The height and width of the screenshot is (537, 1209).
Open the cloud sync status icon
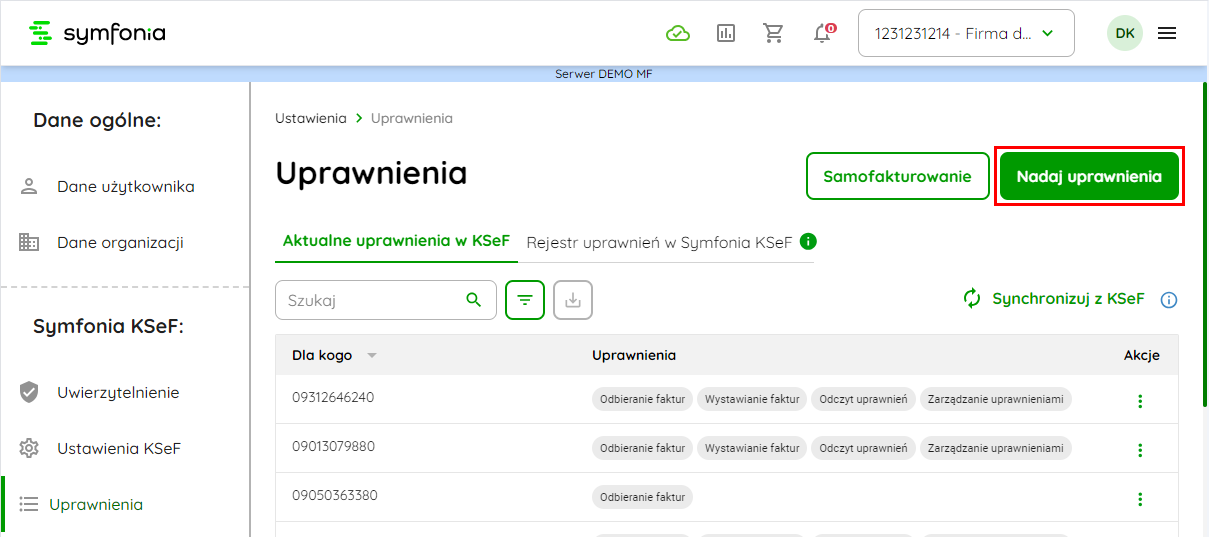click(678, 33)
